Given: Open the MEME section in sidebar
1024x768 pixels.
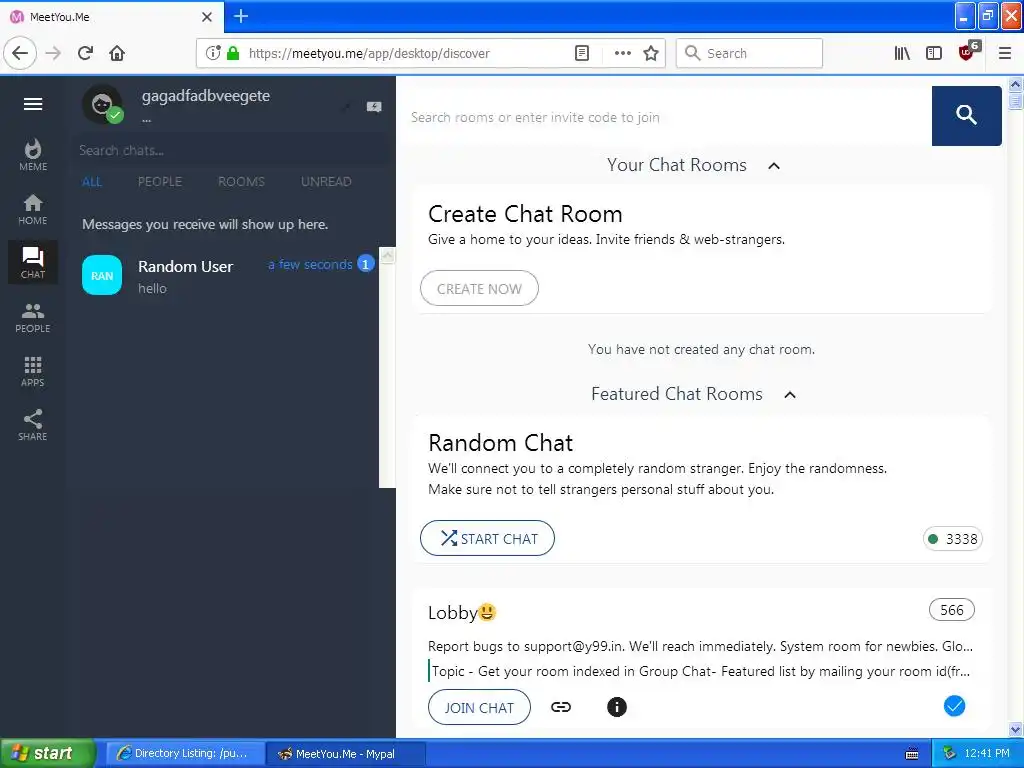Looking at the screenshot, I should 33,155.
